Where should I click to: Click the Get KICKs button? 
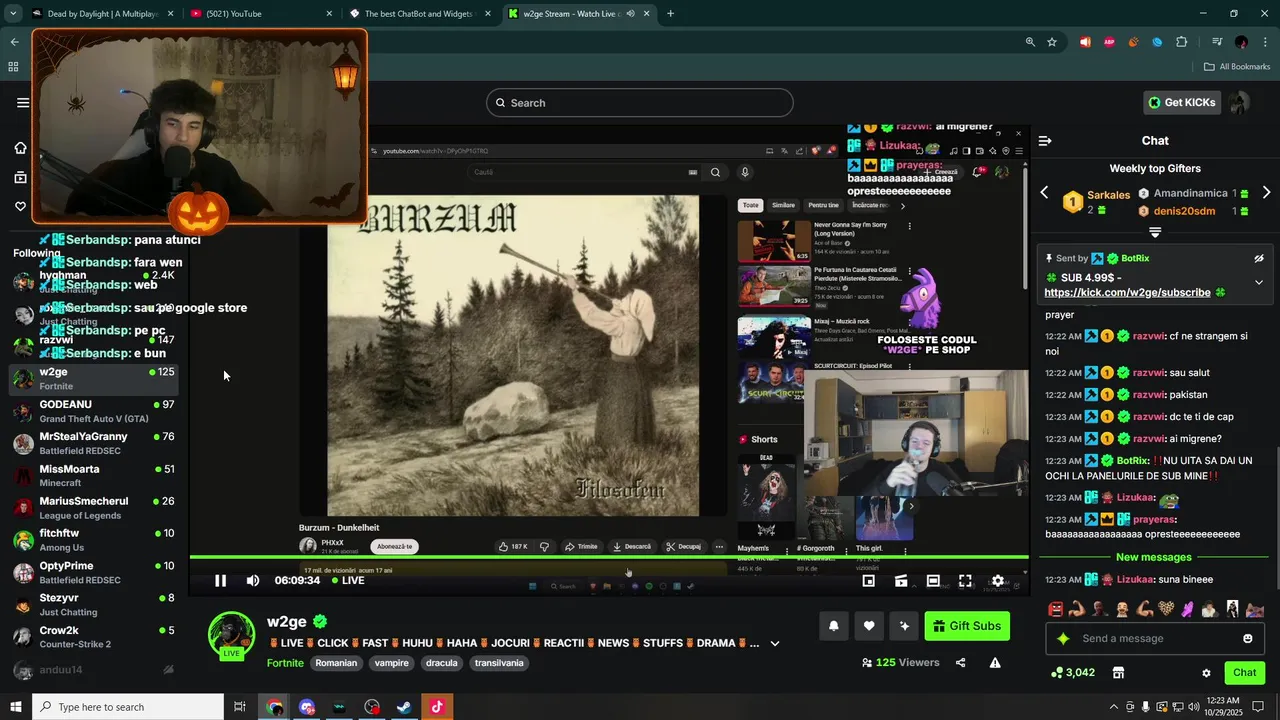click(1182, 102)
